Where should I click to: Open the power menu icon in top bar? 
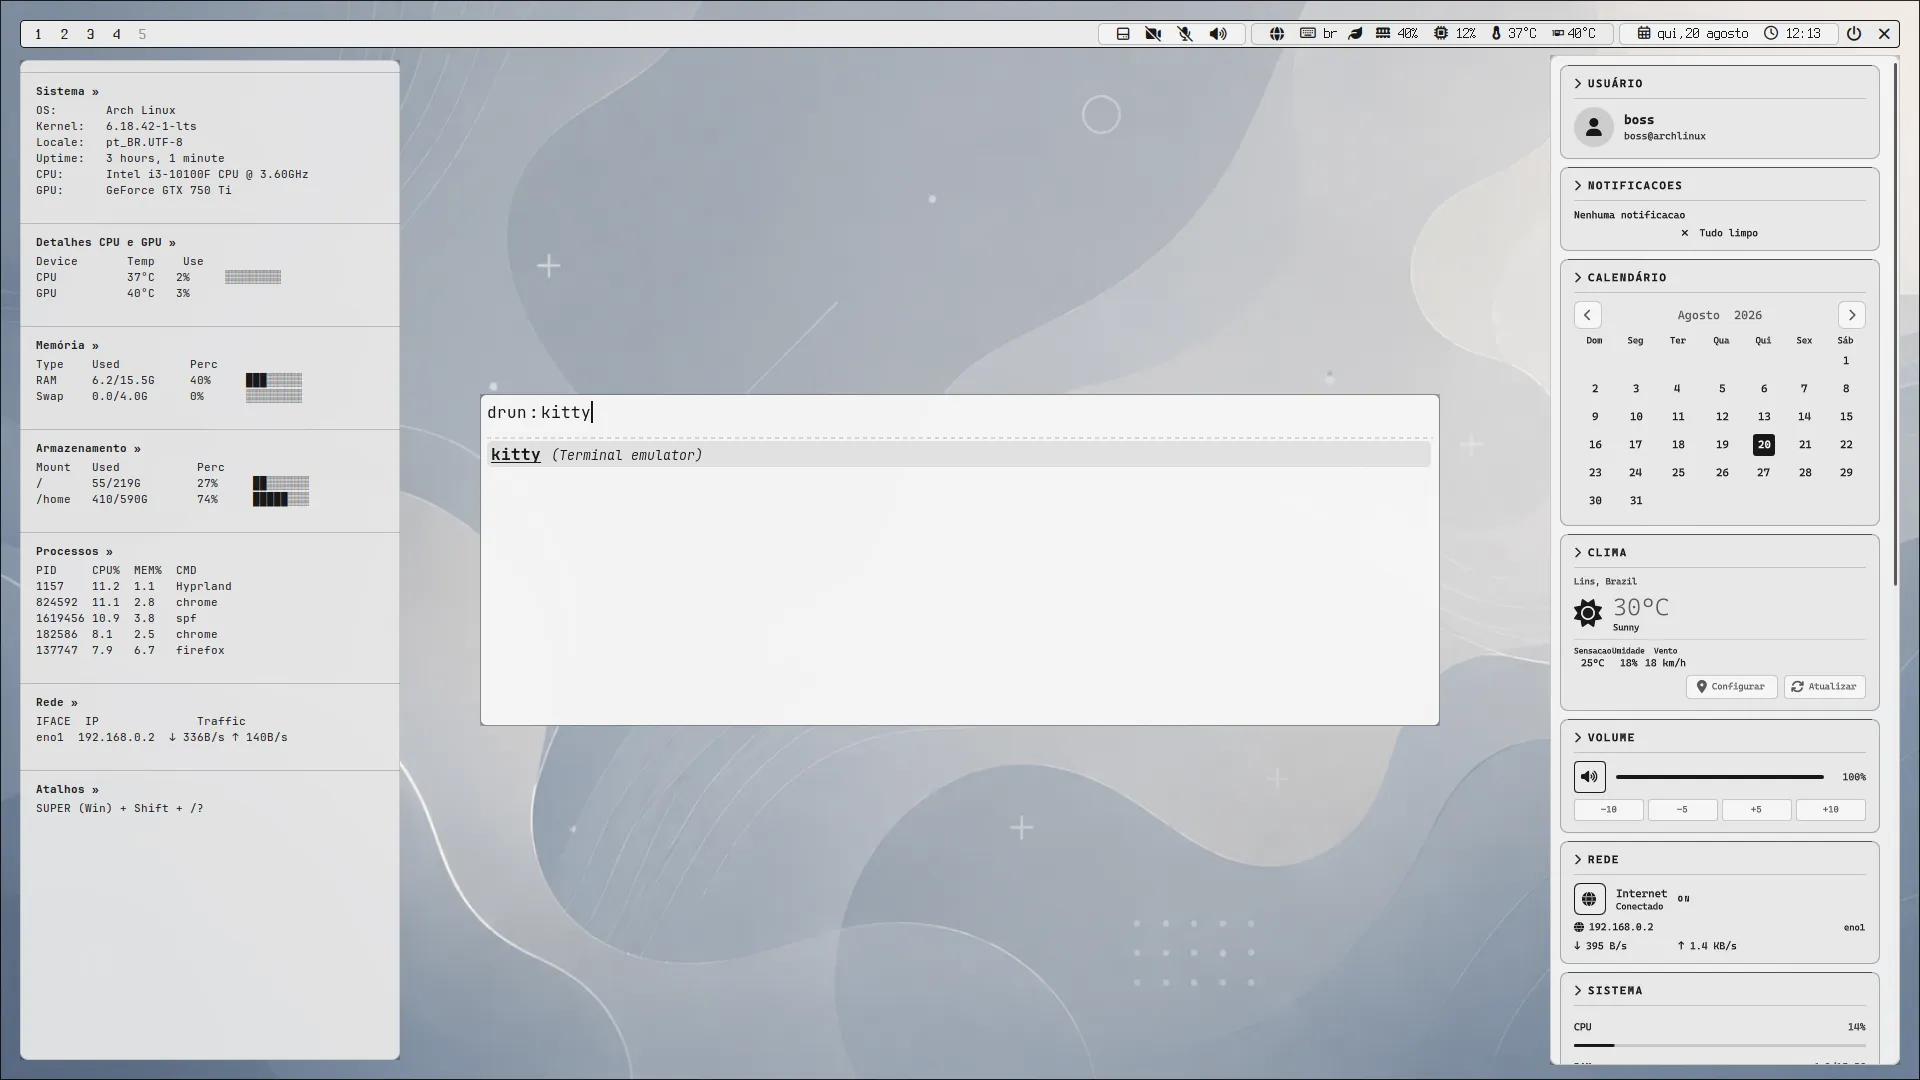(1854, 33)
